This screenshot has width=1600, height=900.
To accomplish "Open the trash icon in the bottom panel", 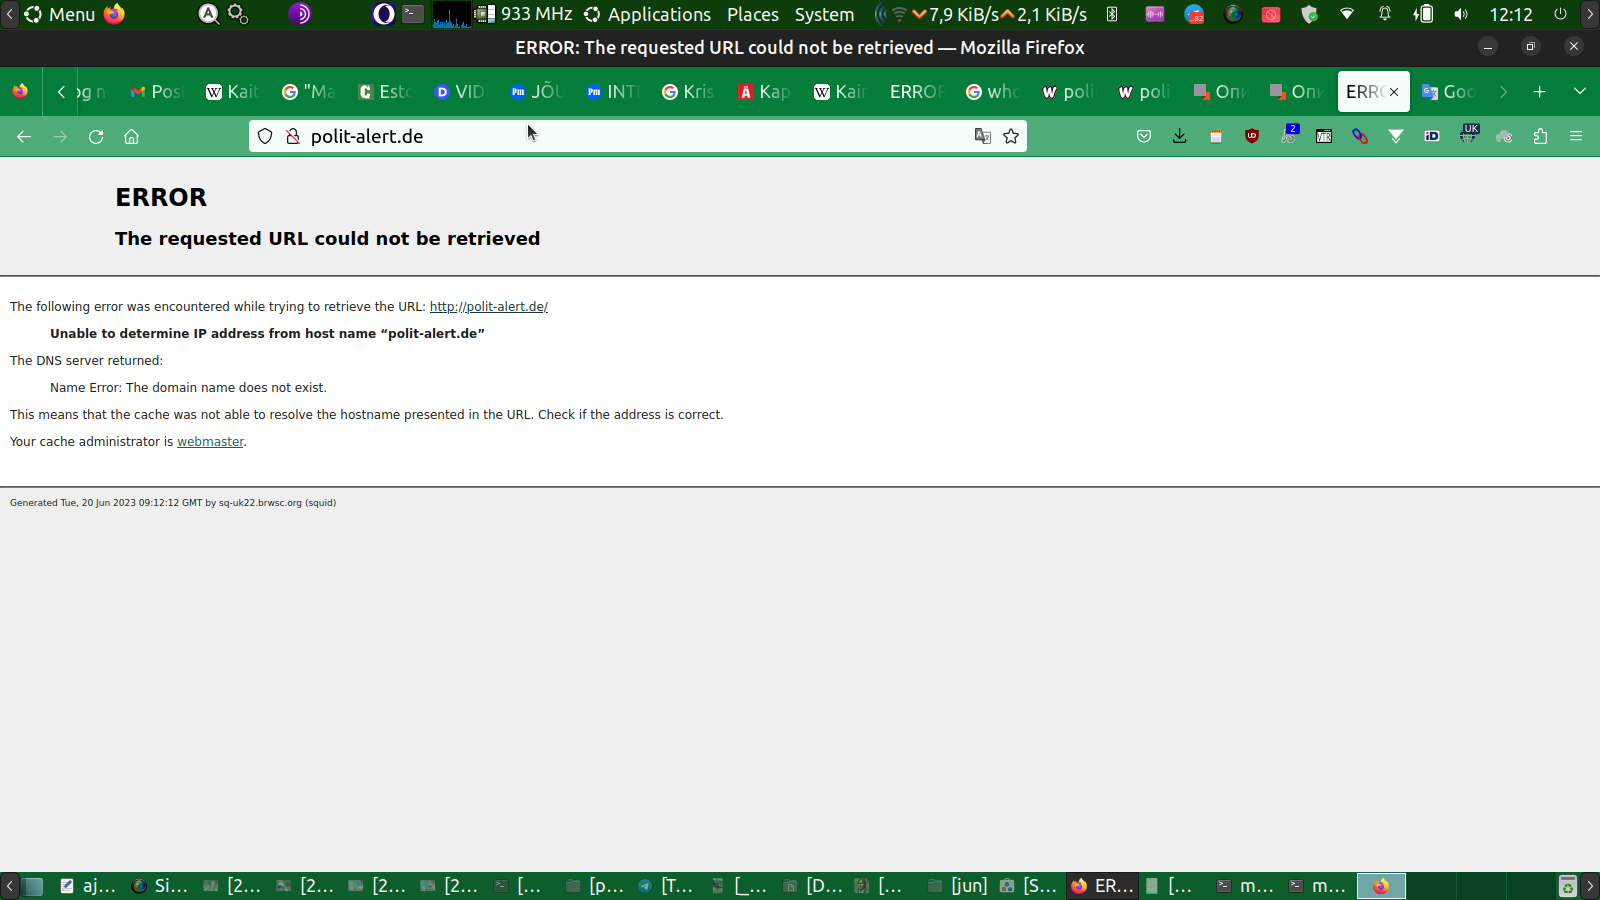I will [x=1568, y=886].
